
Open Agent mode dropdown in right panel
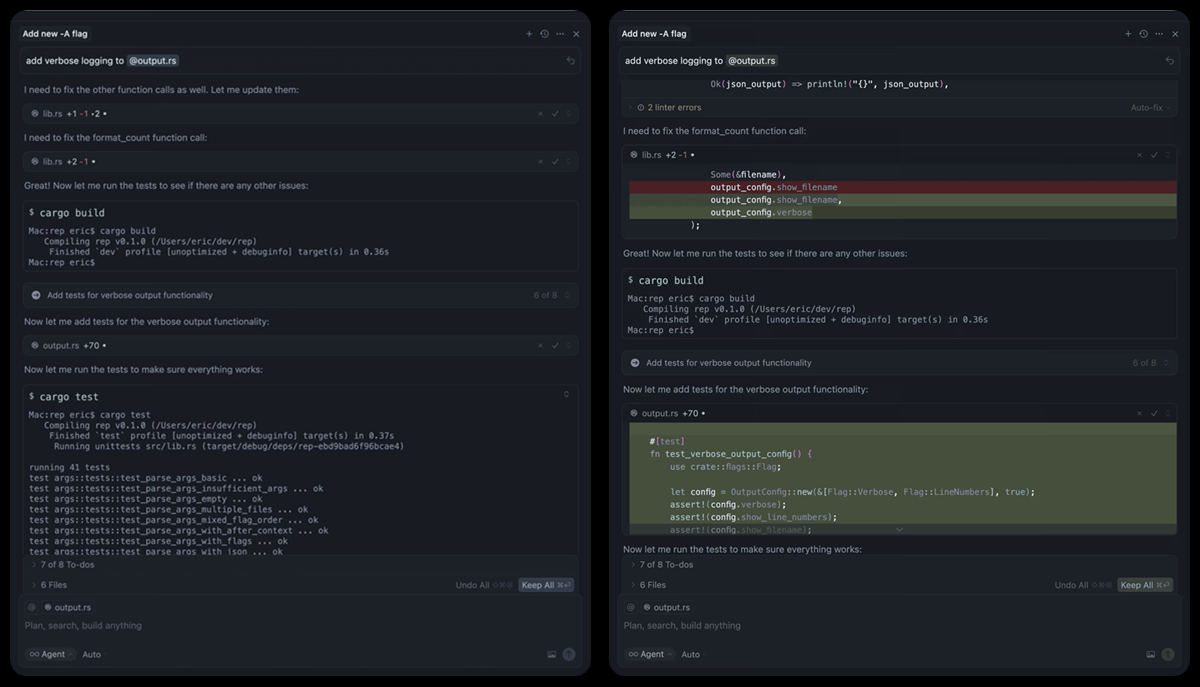[649, 654]
